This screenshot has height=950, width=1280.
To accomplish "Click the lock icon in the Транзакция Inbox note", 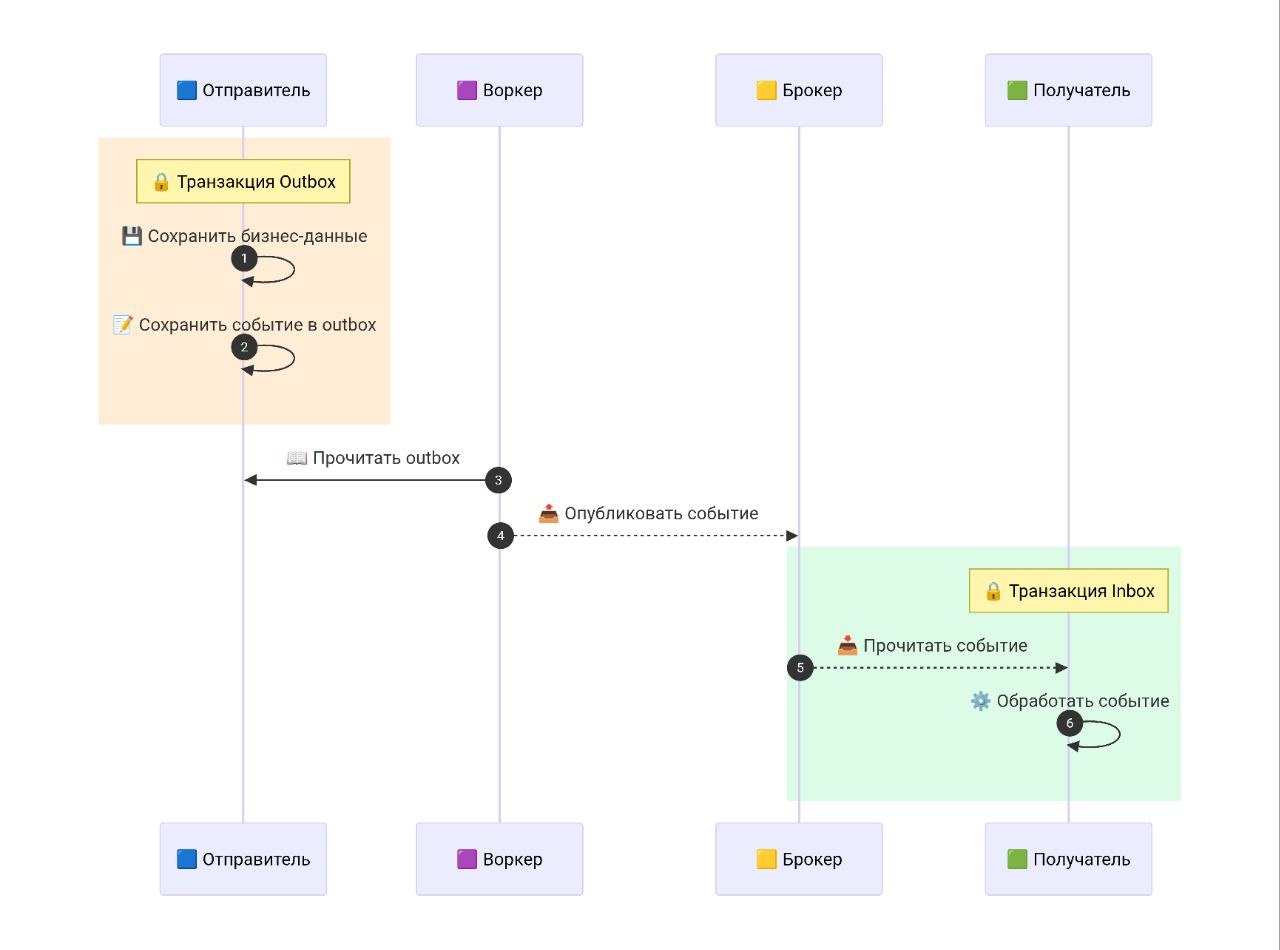I will pyautogui.click(x=993, y=591).
